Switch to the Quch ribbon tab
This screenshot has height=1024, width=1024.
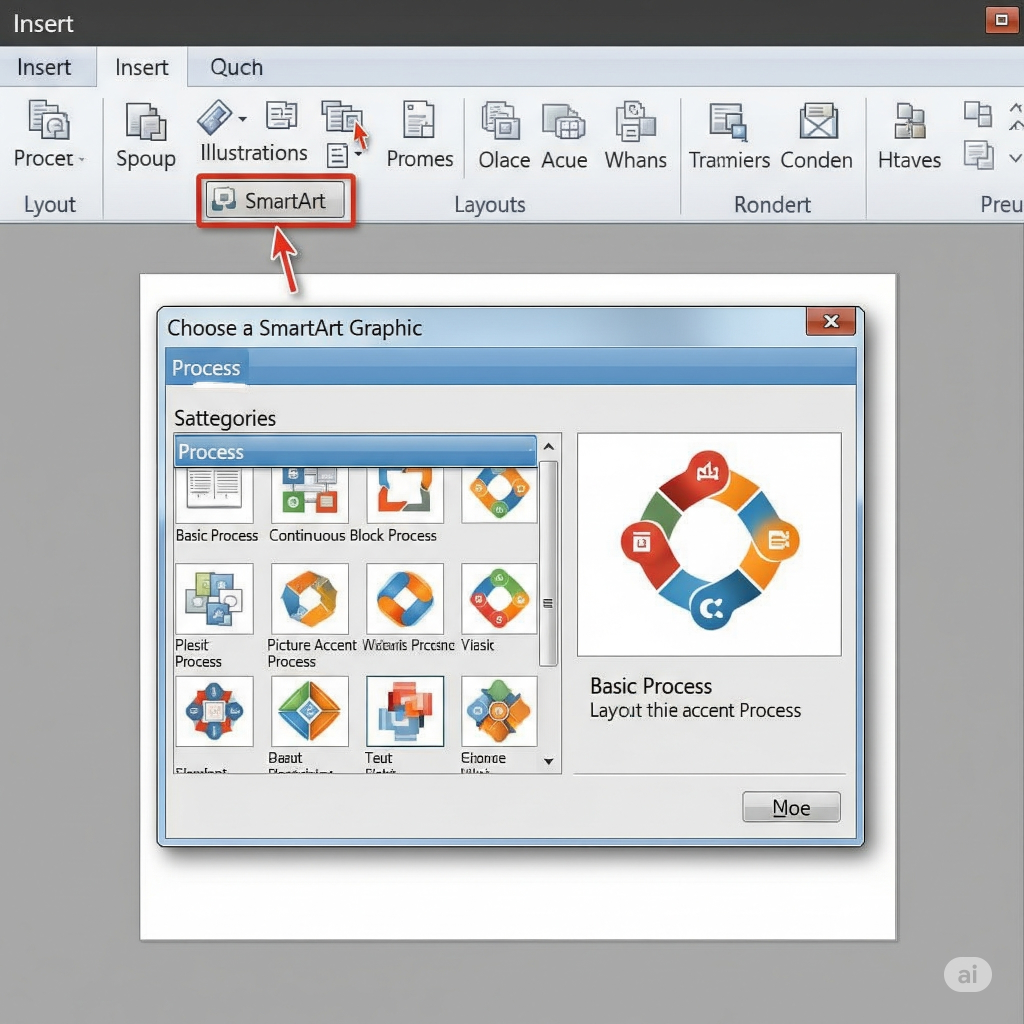pyautogui.click(x=236, y=68)
